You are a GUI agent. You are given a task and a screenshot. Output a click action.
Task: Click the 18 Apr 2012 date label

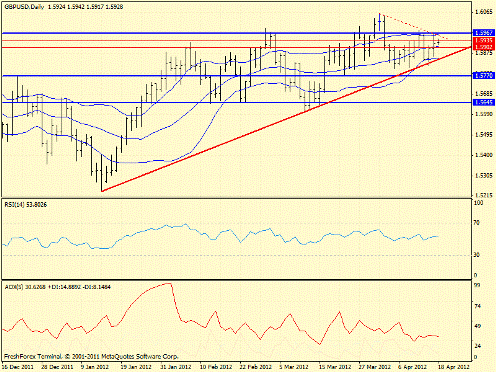(454, 367)
